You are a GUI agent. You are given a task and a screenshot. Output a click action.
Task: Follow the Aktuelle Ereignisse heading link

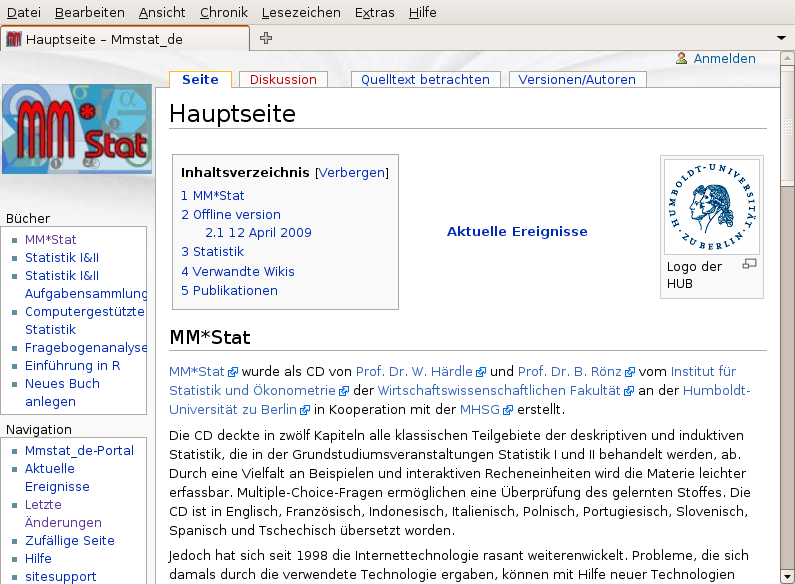(517, 232)
